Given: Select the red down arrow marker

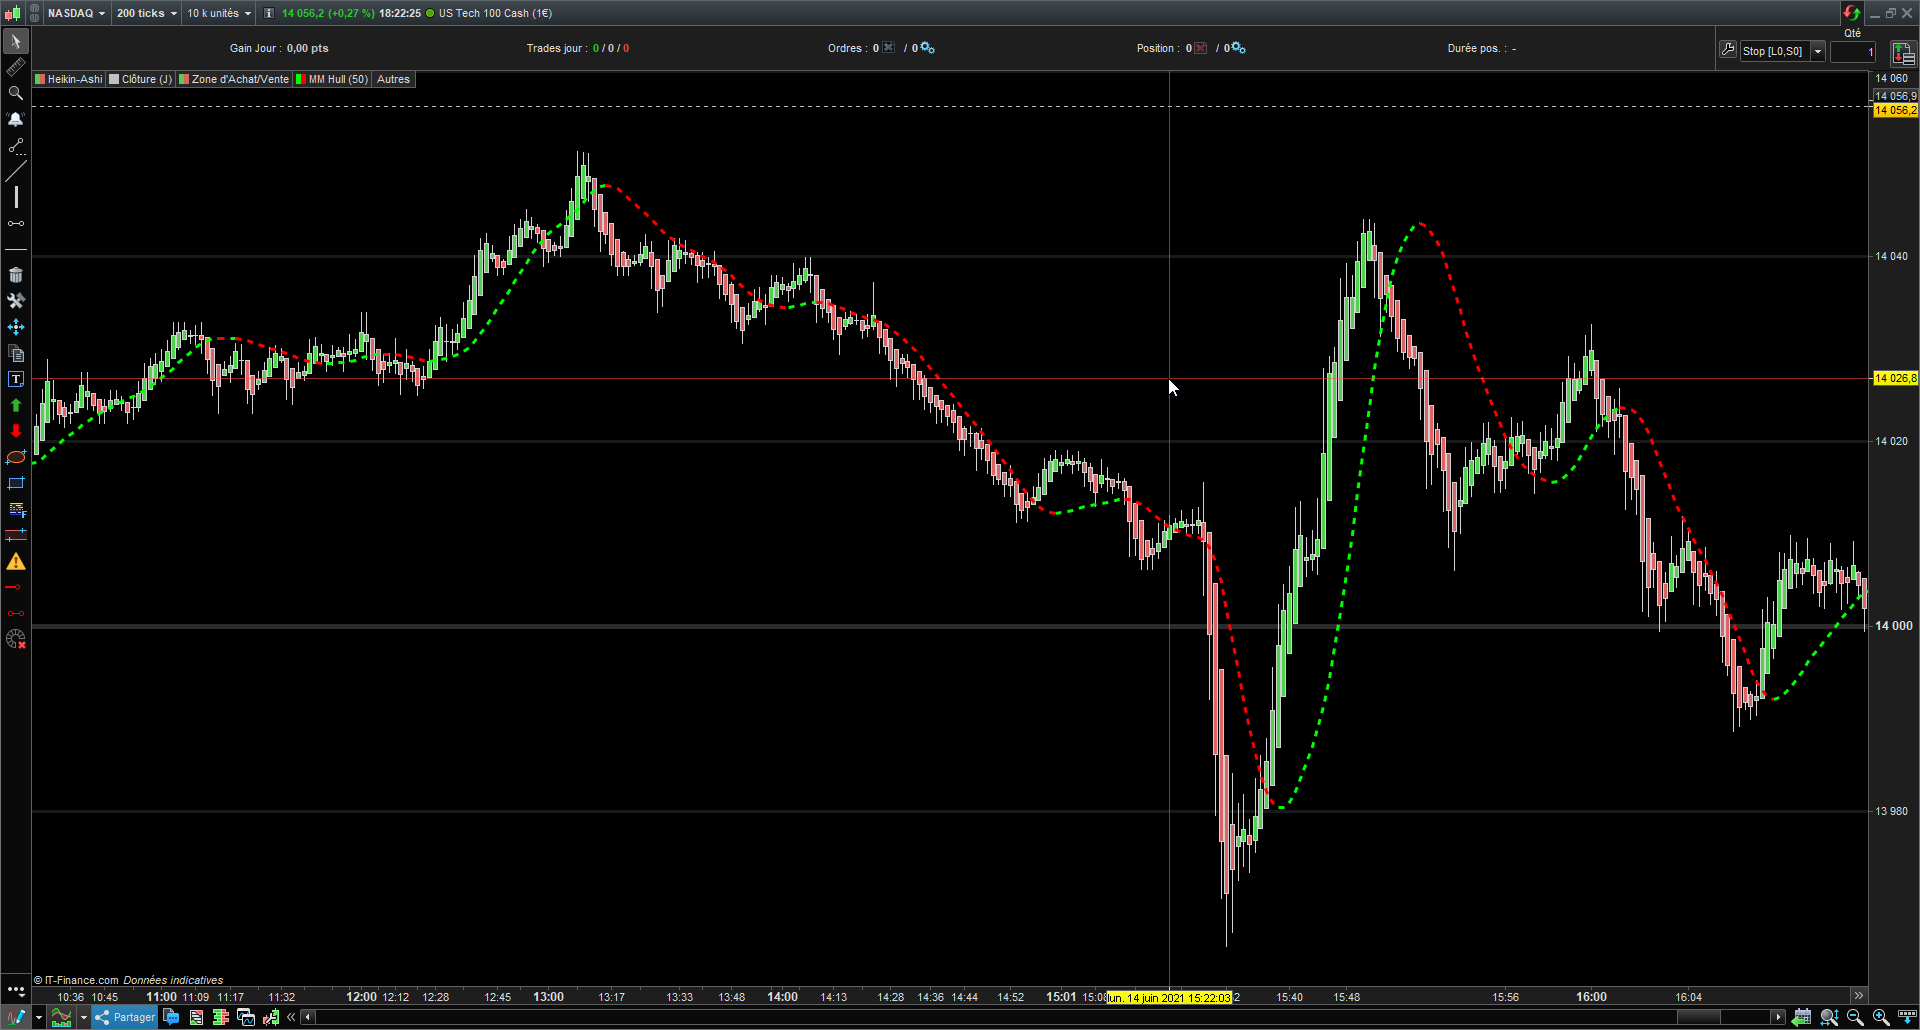Looking at the screenshot, I should pyautogui.click(x=16, y=431).
